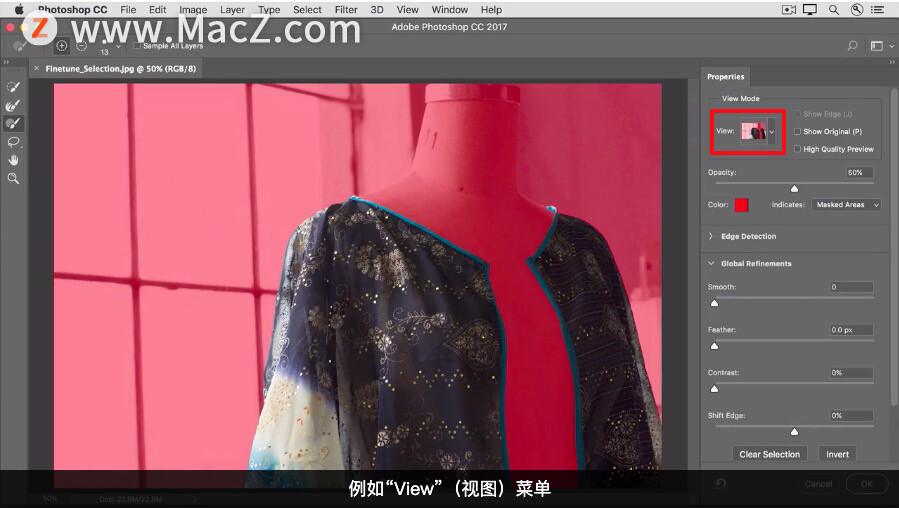Click the Shift Edge 0% field
899x508 pixels.
pos(851,416)
